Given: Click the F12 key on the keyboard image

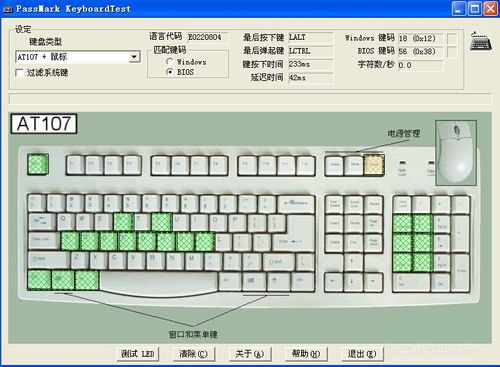Looking at the screenshot, I should point(305,165).
